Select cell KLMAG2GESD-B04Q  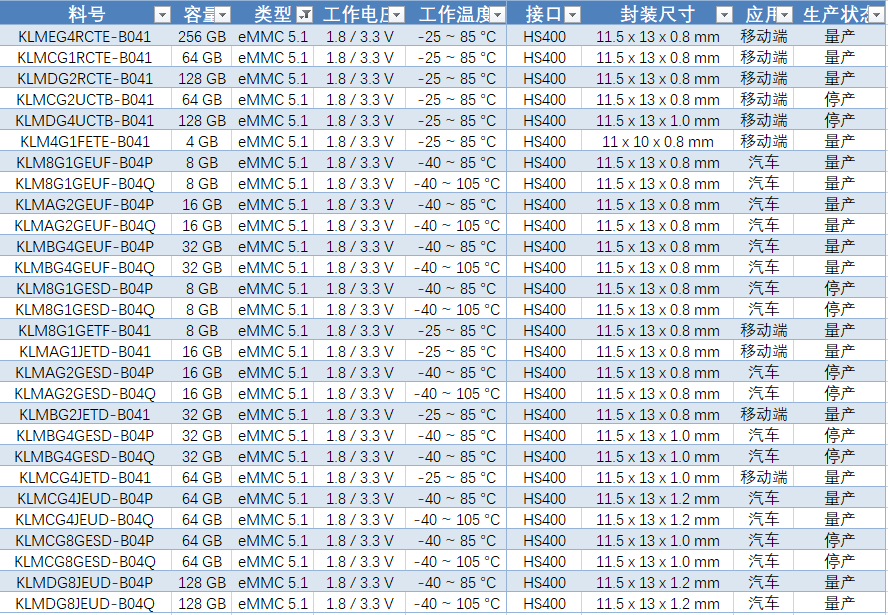point(85,394)
